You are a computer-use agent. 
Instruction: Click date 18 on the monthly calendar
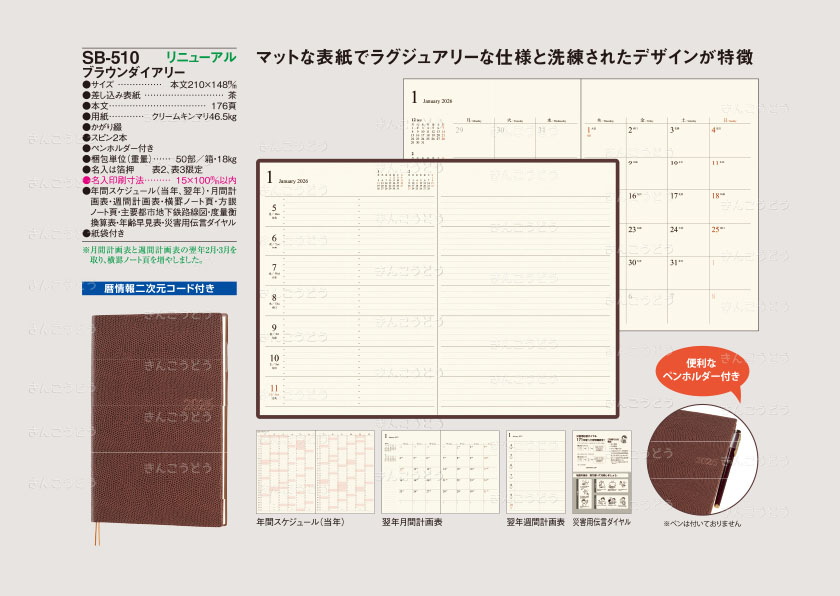tap(716, 196)
